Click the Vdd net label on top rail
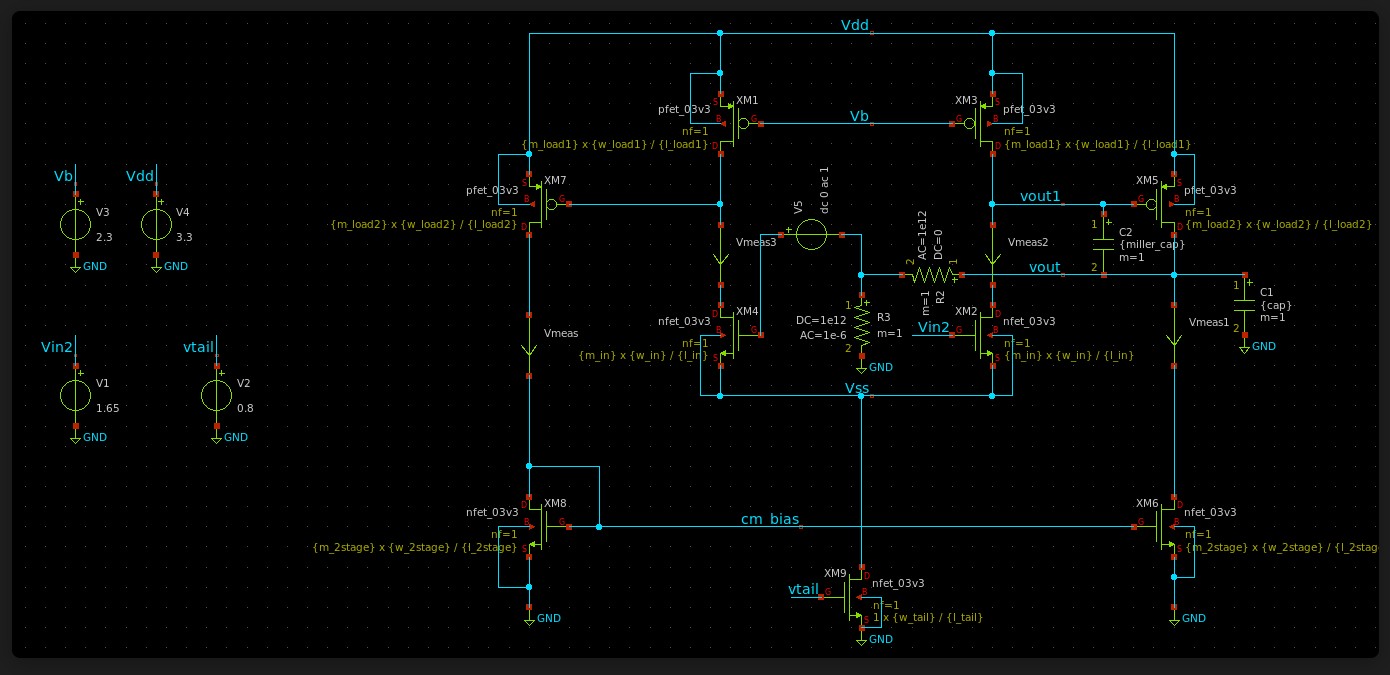 click(854, 25)
